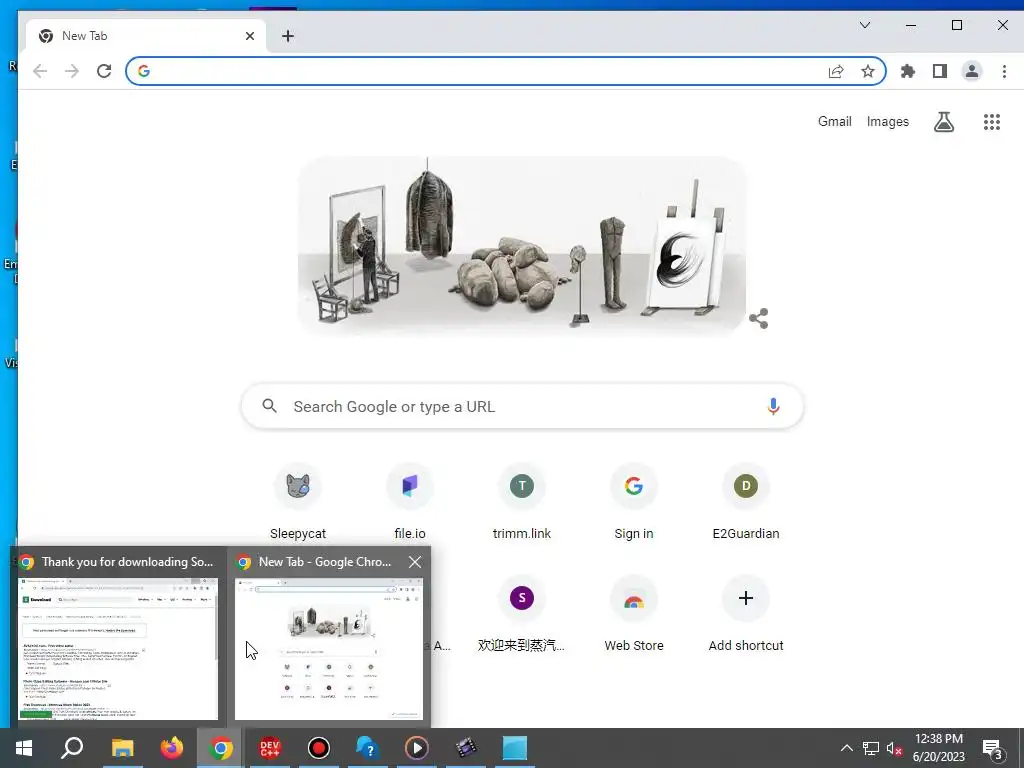The height and width of the screenshot is (768, 1024).
Task: Open the red record app in taskbar
Action: [x=319, y=748]
